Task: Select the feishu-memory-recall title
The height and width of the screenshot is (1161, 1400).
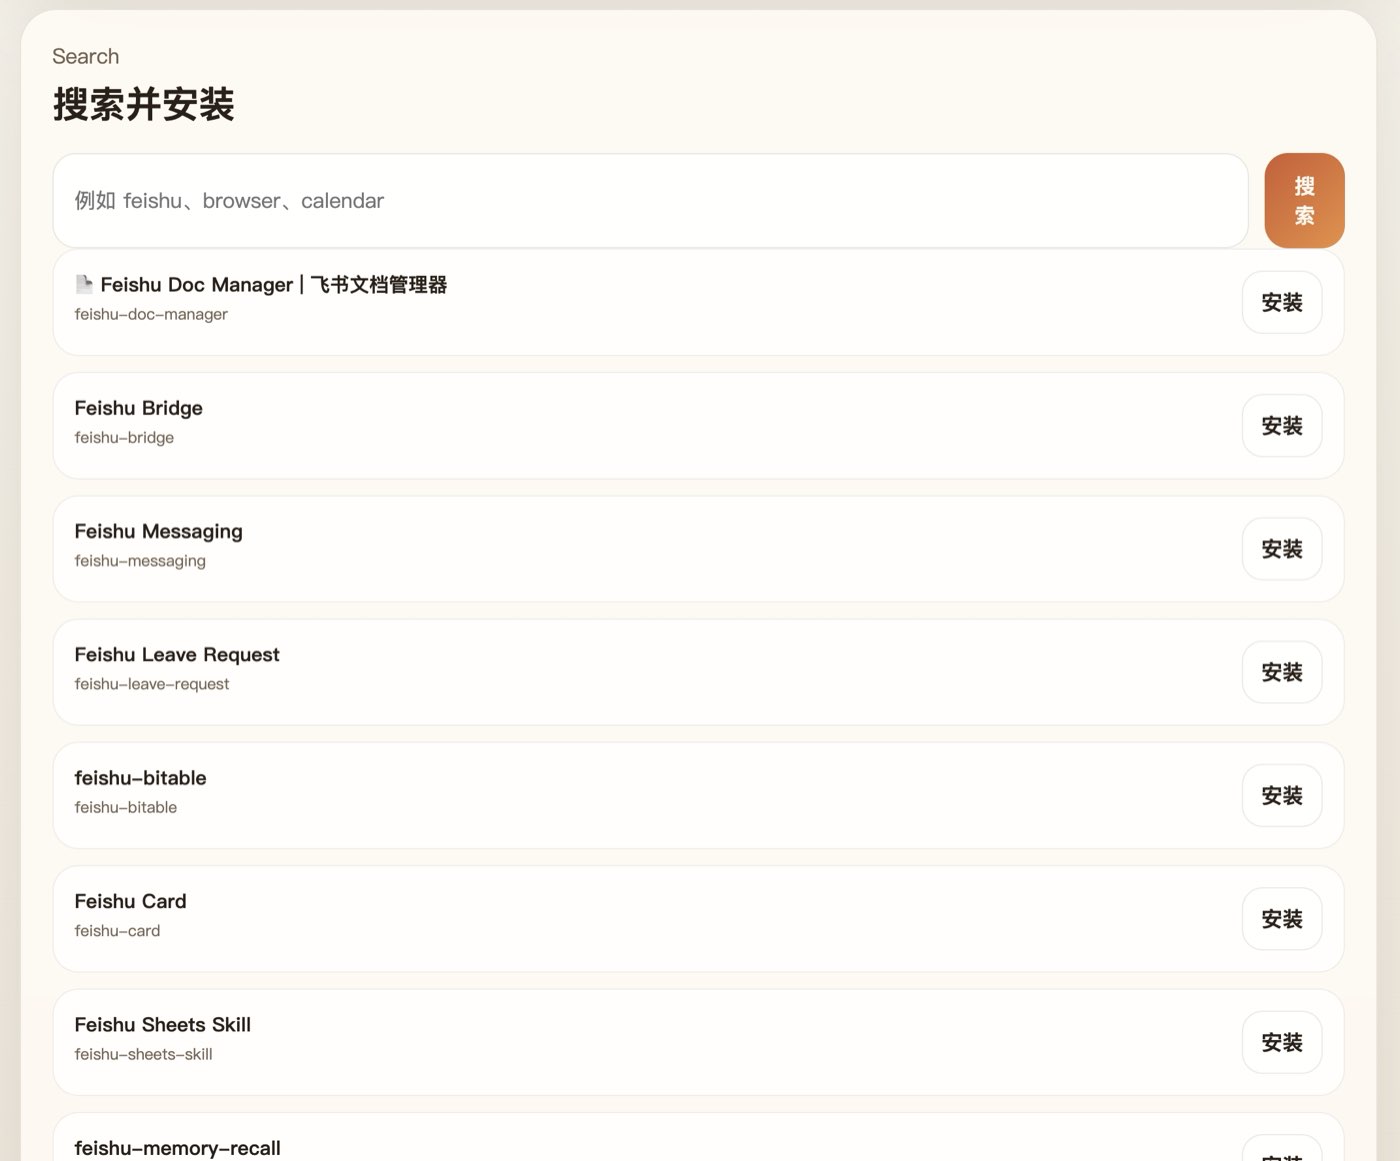Action: pyautogui.click(x=177, y=1148)
